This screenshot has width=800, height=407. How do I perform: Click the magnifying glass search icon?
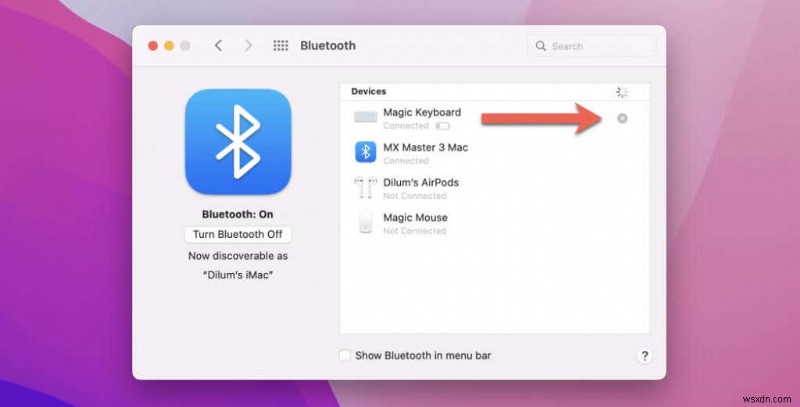541,46
